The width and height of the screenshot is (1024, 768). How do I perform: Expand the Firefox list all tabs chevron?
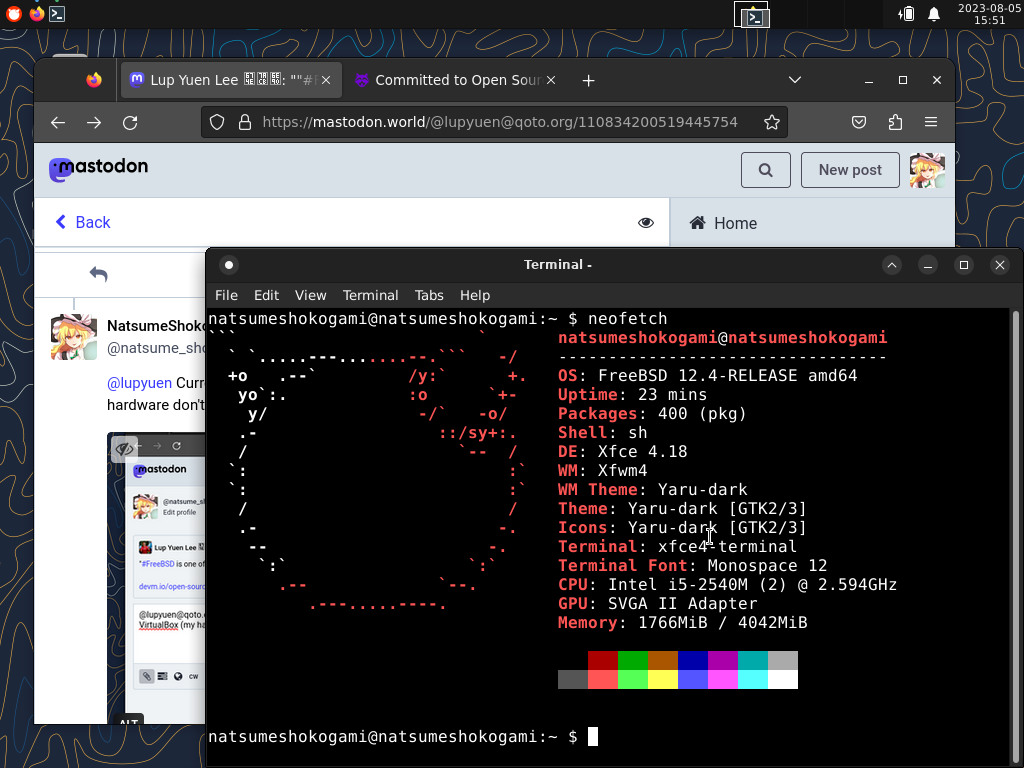pos(795,80)
